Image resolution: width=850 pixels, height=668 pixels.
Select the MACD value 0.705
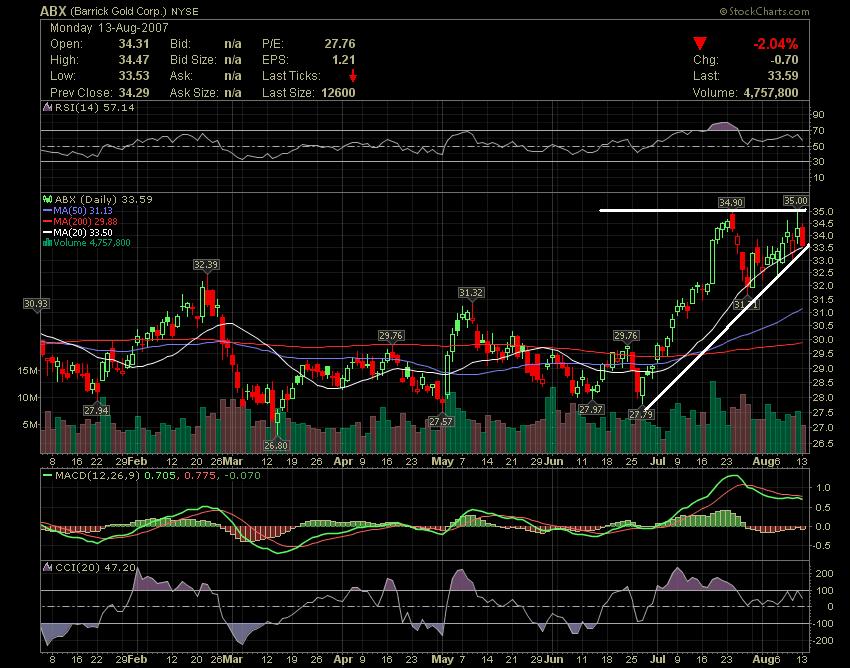pyautogui.click(x=160, y=476)
